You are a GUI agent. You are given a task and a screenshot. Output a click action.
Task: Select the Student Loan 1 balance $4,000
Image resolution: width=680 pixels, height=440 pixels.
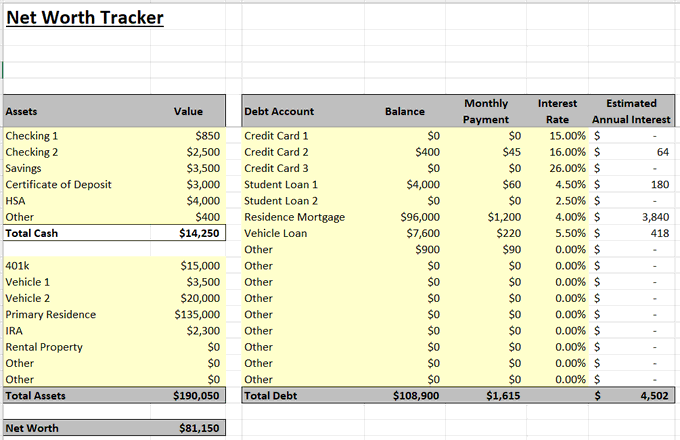pyautogui.click(x=423, y=185)
